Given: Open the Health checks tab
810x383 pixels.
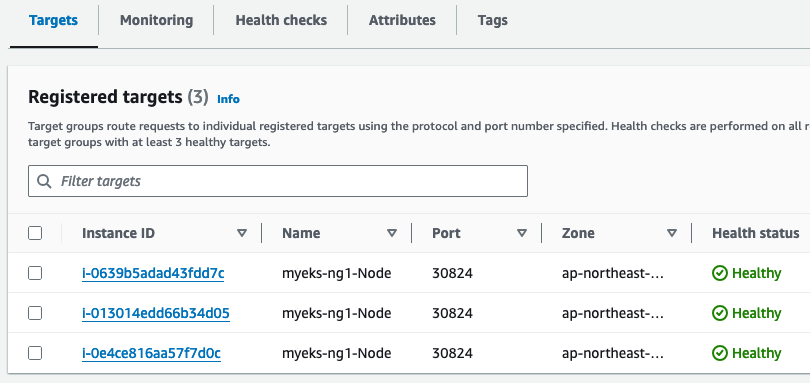Looking at the screenshot, I should 281,20.
